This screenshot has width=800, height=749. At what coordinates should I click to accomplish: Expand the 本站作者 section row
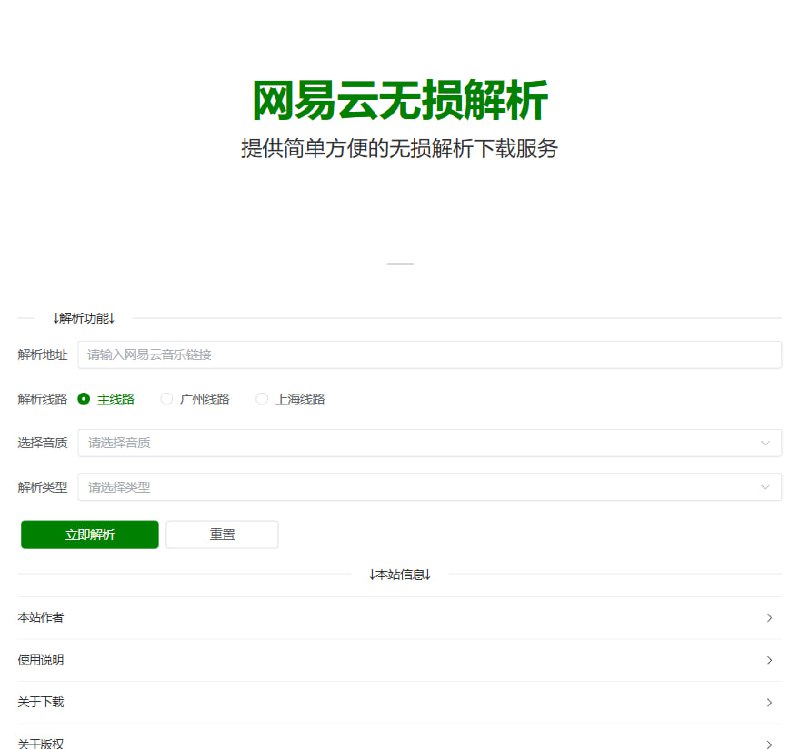tap(400, 618)
